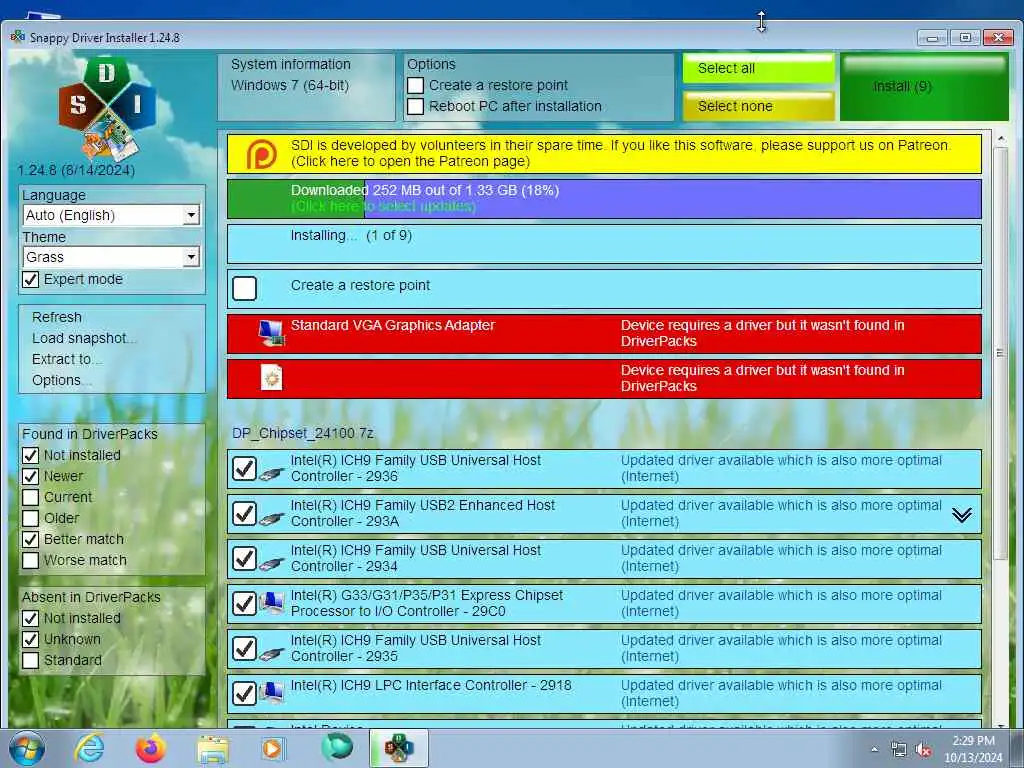Show hidden tray icons arrow
This screenshot has height=768, width=1024.
(874, 750)
